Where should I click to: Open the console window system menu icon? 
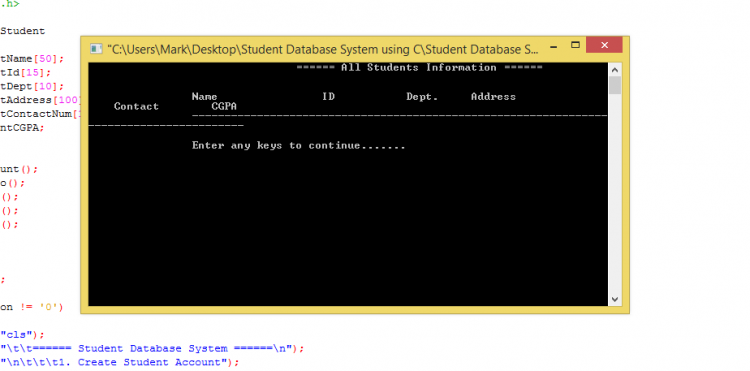(x=96, y=49)
